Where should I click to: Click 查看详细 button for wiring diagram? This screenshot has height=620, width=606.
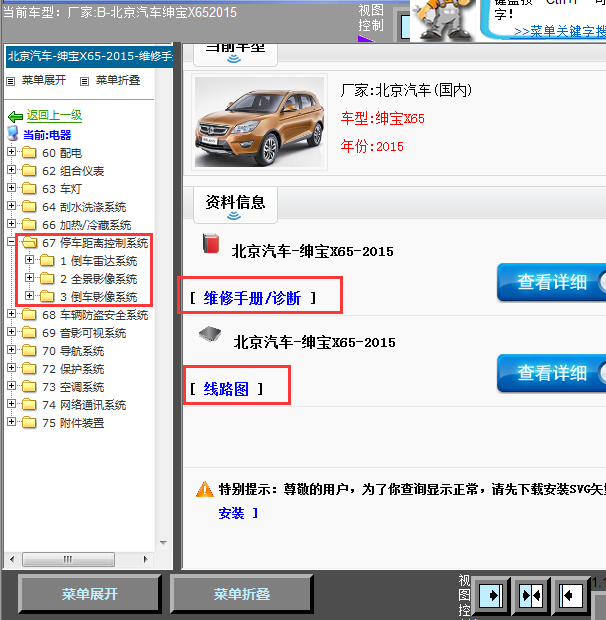pos(551,373)
